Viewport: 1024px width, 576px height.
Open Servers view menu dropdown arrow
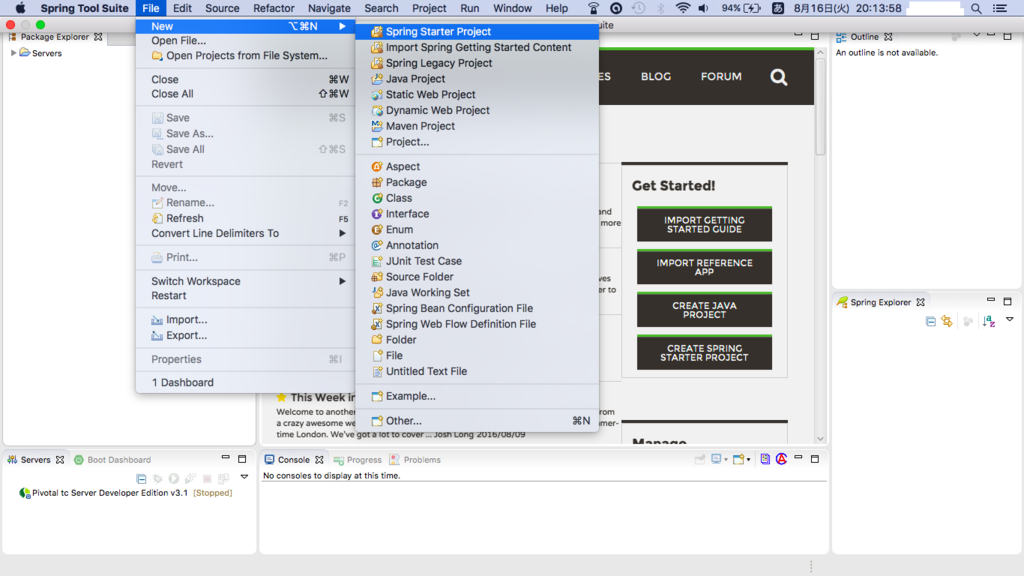coord(244,477)
